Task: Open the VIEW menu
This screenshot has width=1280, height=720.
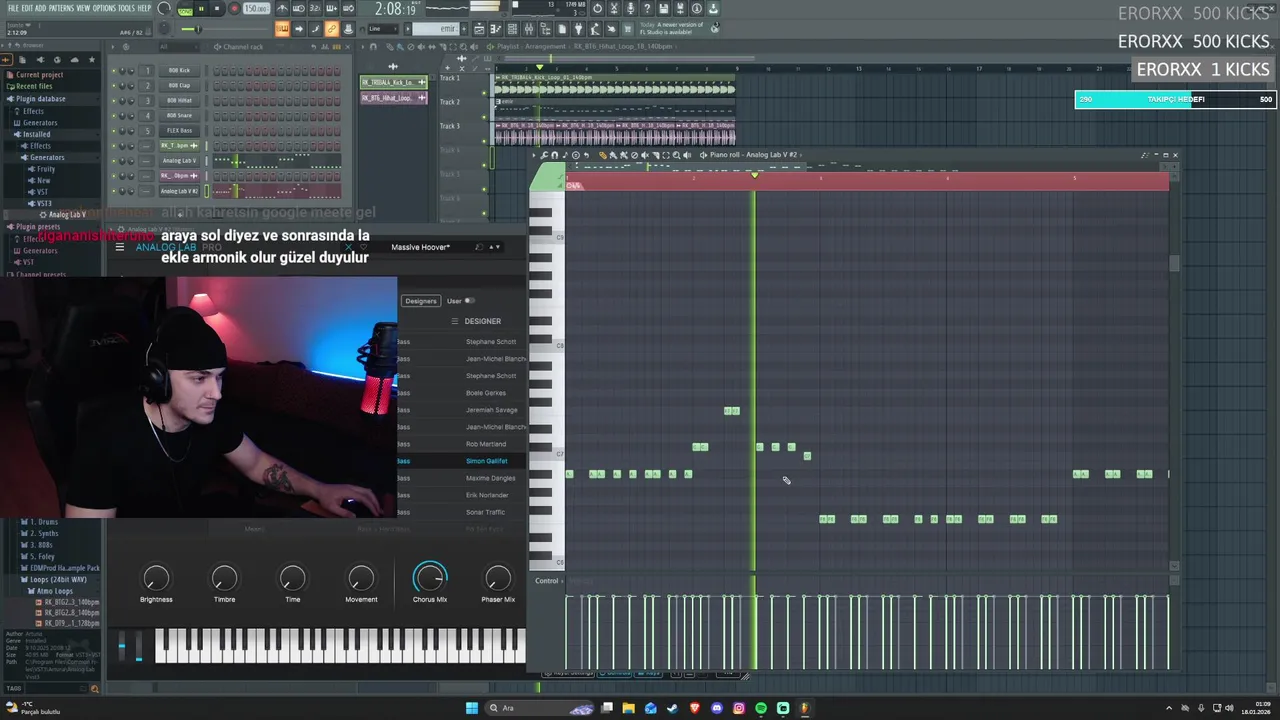Action: point(83,8)
